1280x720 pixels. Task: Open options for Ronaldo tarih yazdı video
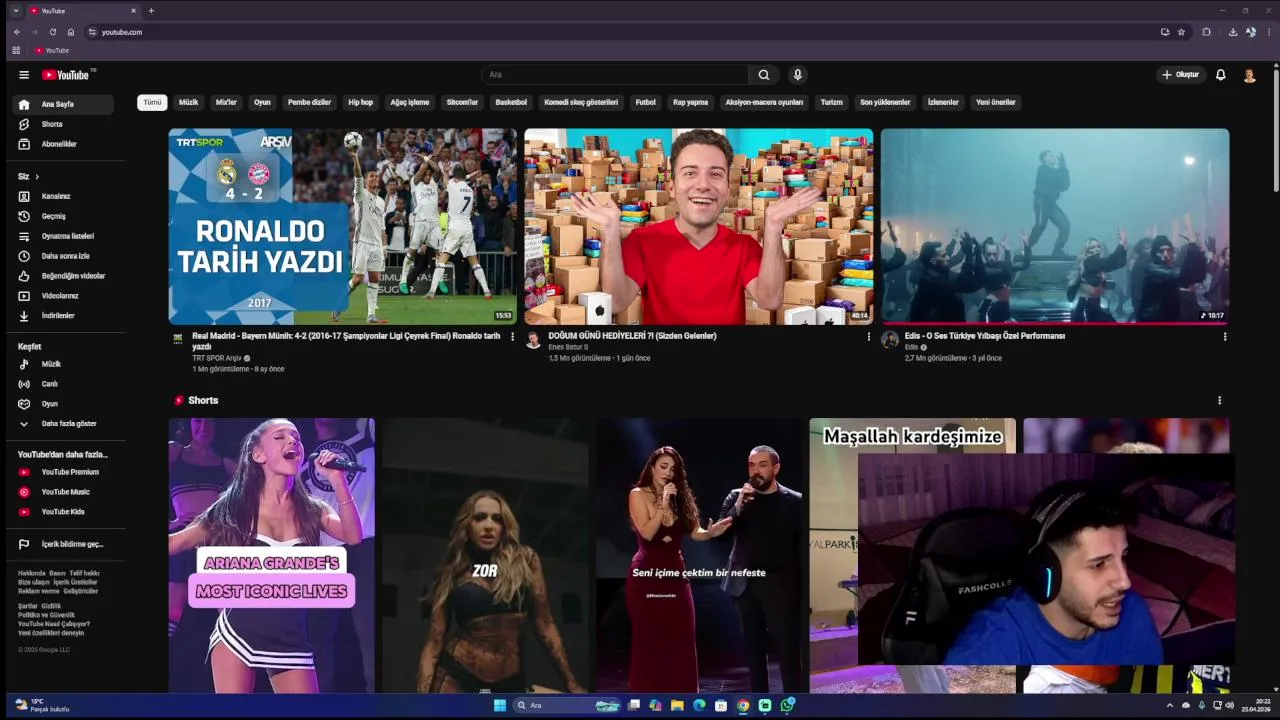coord(513,337)
